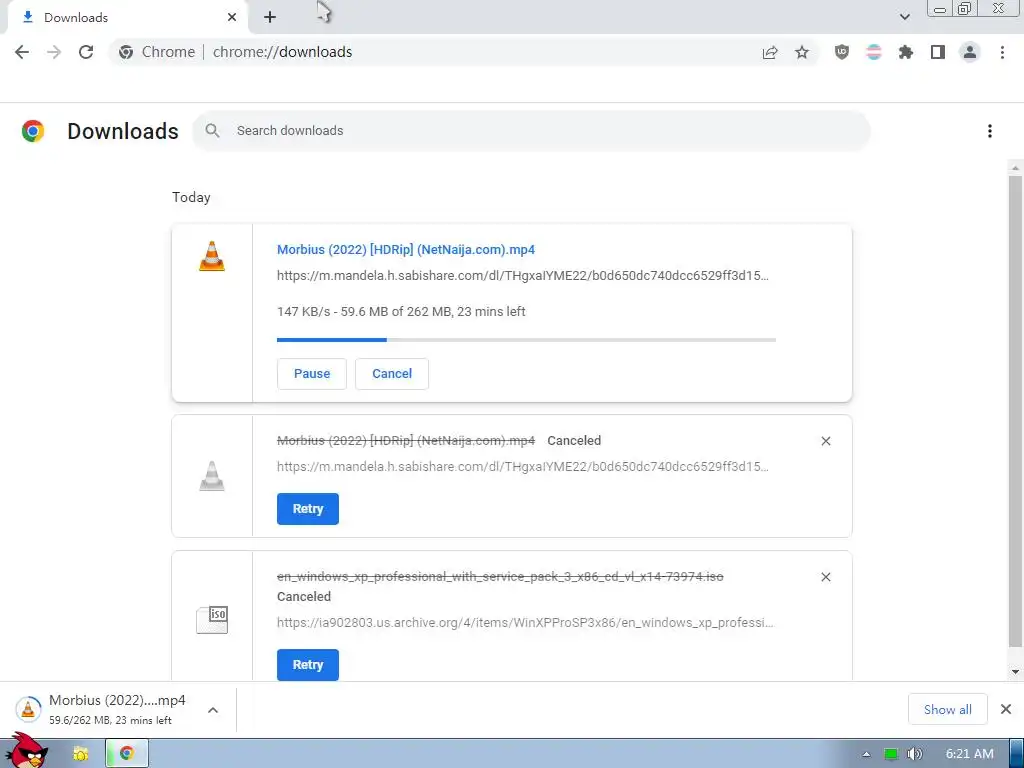Viewport: 1024px width, 768px height.
Task: Click the green tray status icon
Action: [x=890, y=754]
